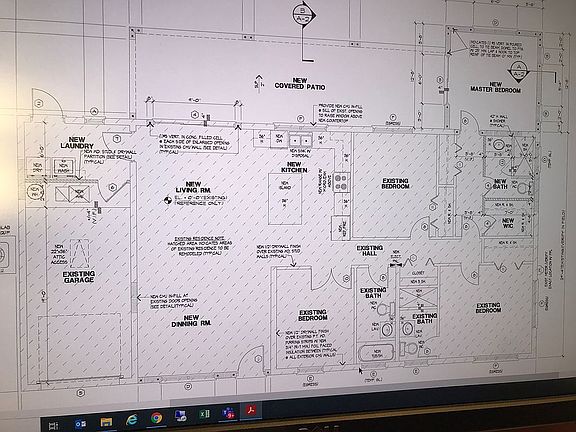
Task: Launch Internet Explorer from the taskbar
Action: (131, 420)
